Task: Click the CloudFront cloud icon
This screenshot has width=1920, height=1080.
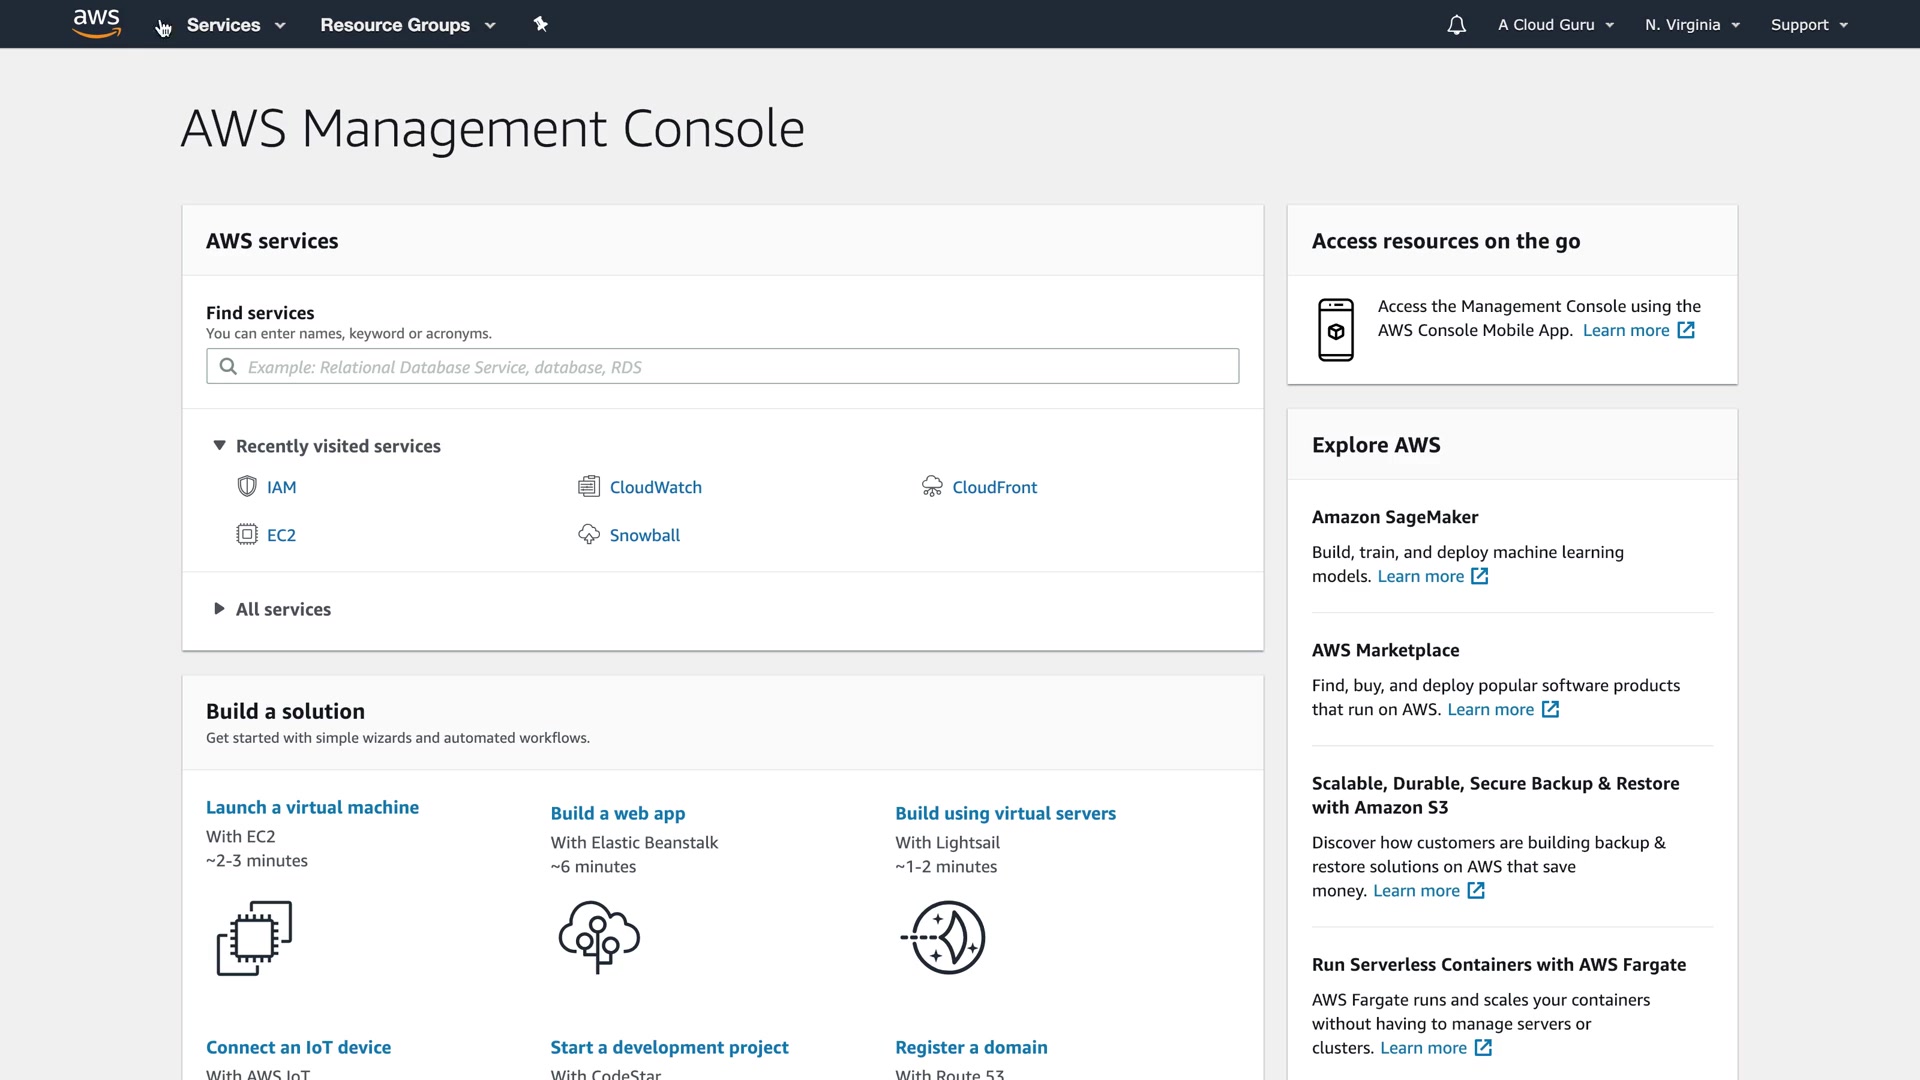Action: (x=932, y=487)
